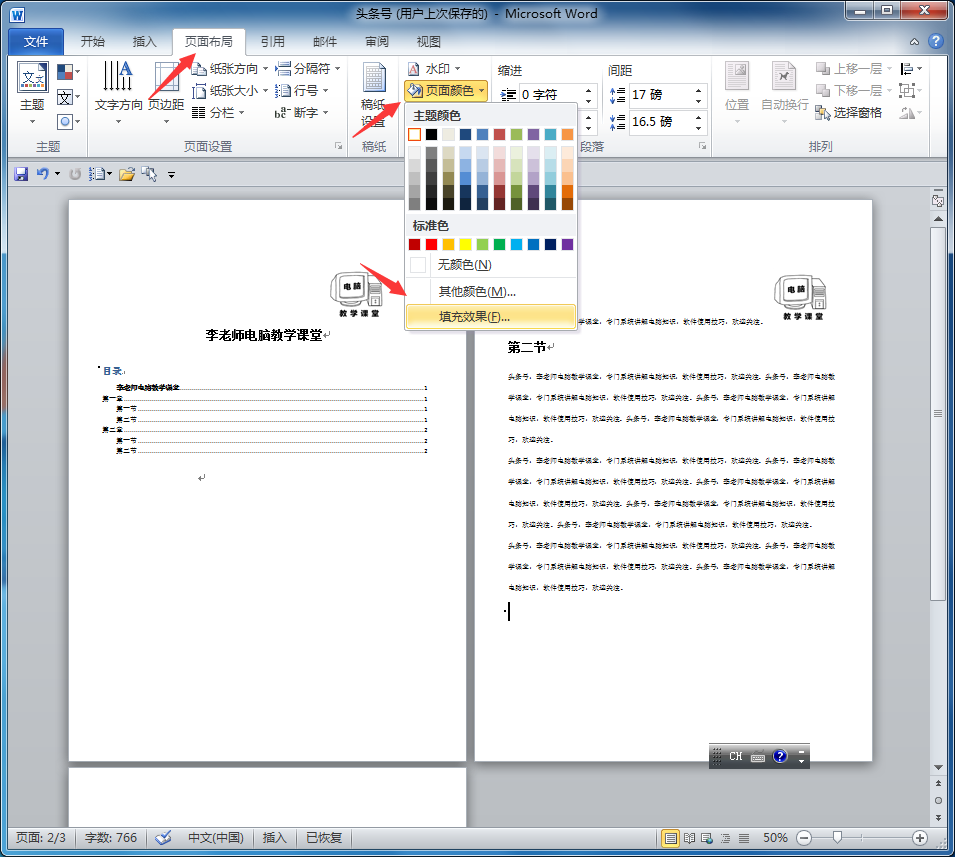Switch to full screen reading view
This screenshot has height=857, width=955.
688,838
